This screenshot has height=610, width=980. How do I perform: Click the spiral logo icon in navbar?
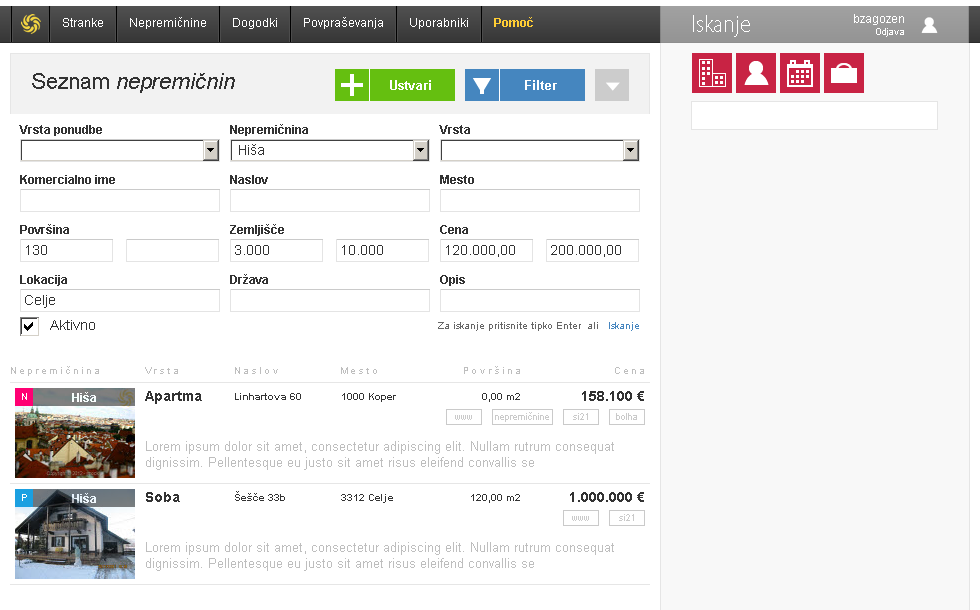(30, 23)
